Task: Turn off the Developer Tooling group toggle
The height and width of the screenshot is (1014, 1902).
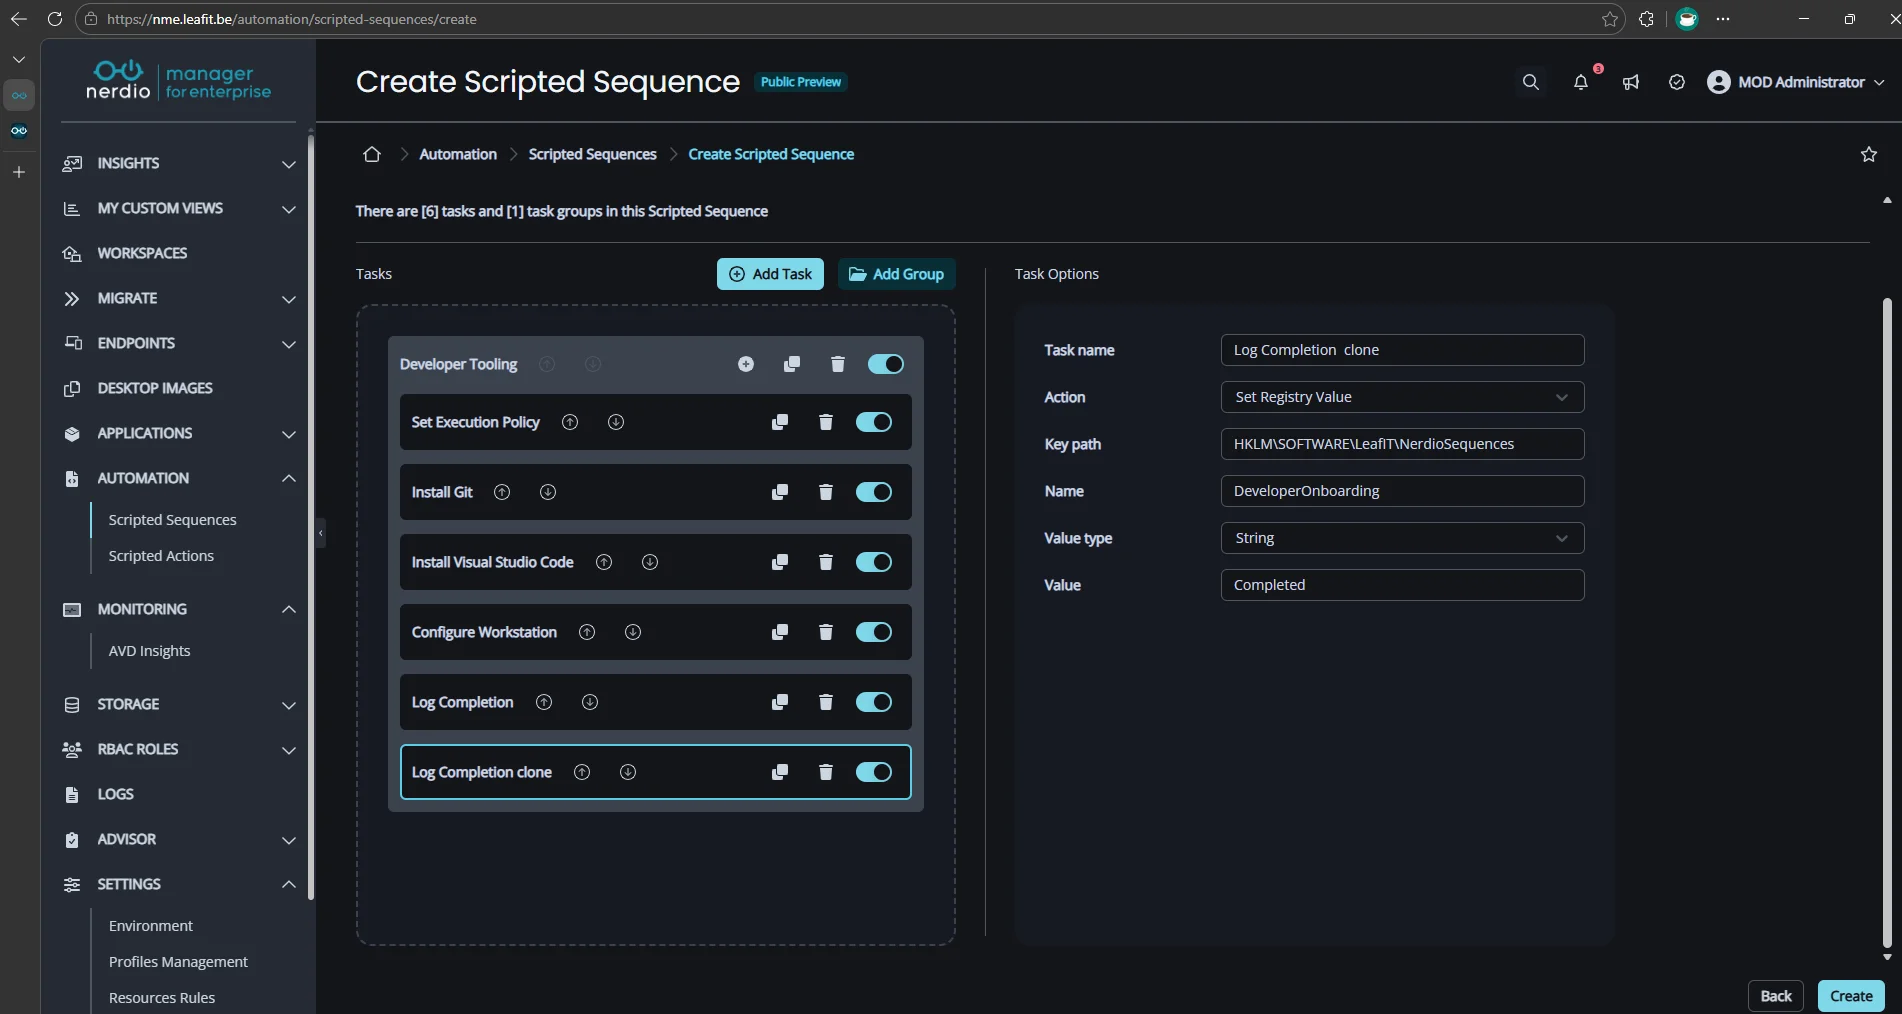Action: 885,364
